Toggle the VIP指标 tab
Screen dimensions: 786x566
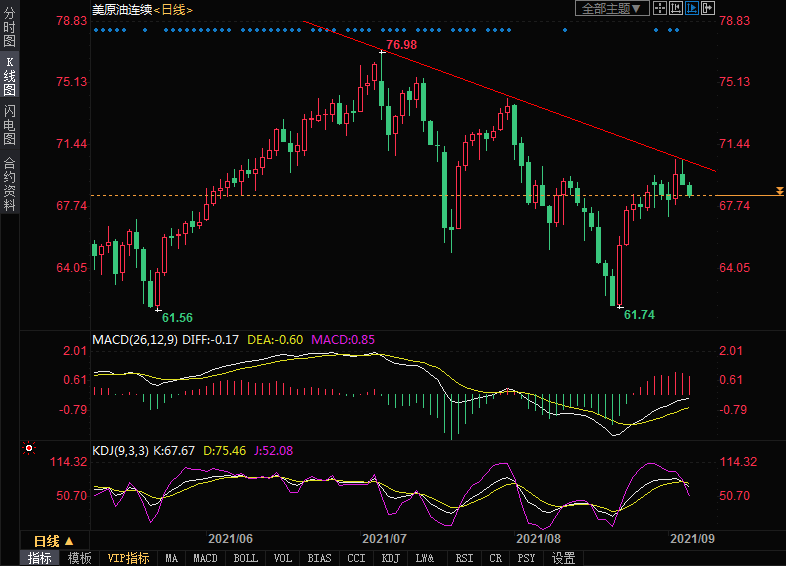[128, 558]
